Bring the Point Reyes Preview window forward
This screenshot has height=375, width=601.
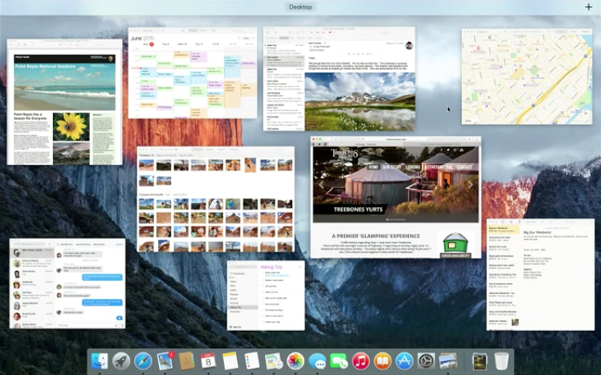coord(65,102)
